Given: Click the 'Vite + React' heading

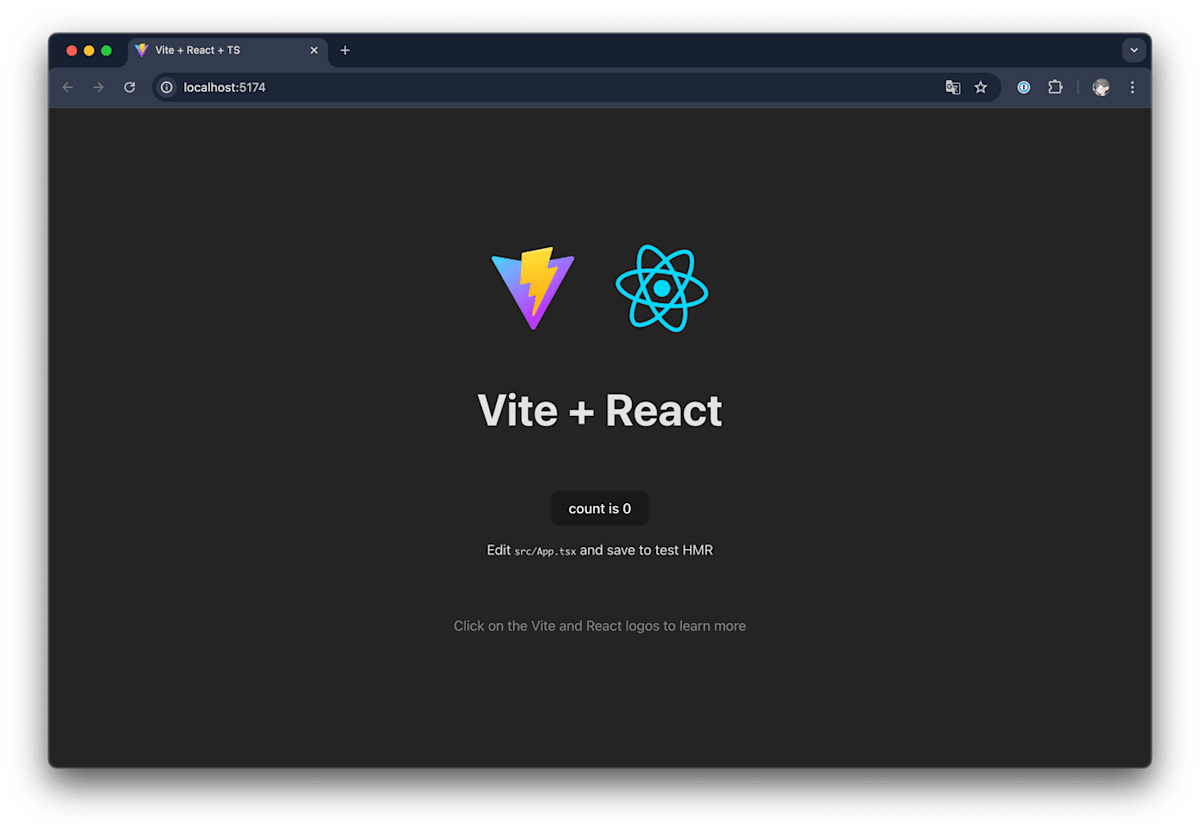Looking at the screenshot, I should coord(600,410).
